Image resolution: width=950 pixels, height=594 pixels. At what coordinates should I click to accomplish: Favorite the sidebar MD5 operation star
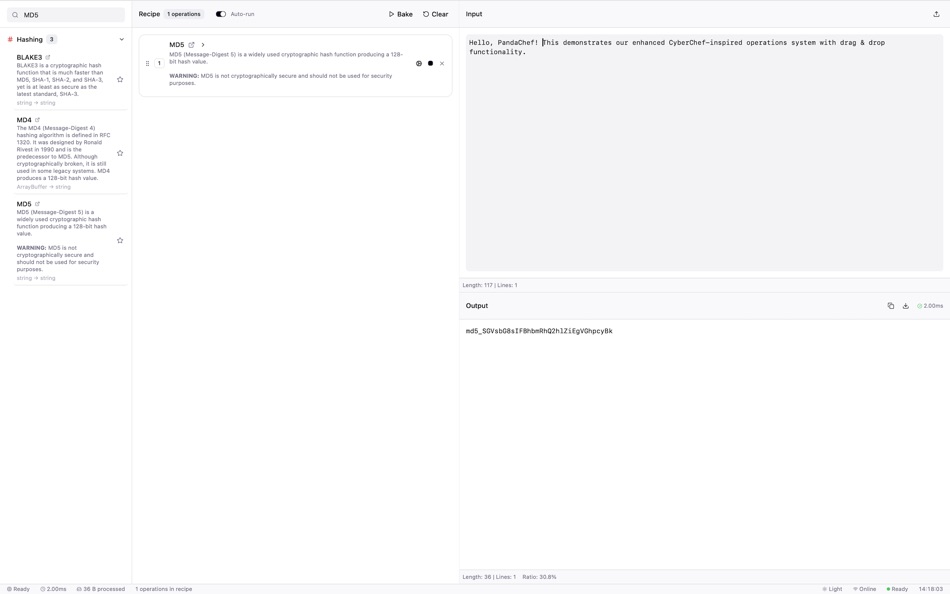(x=120, y=241)
